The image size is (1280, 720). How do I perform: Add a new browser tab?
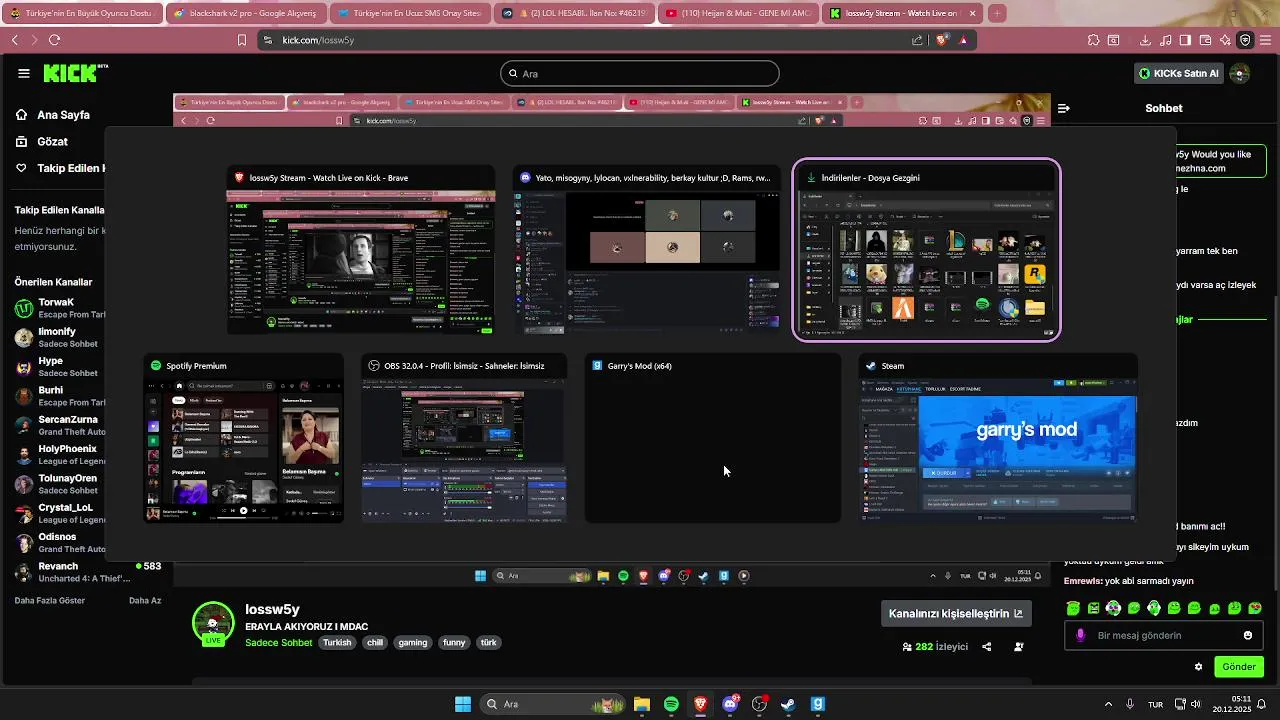997,14
